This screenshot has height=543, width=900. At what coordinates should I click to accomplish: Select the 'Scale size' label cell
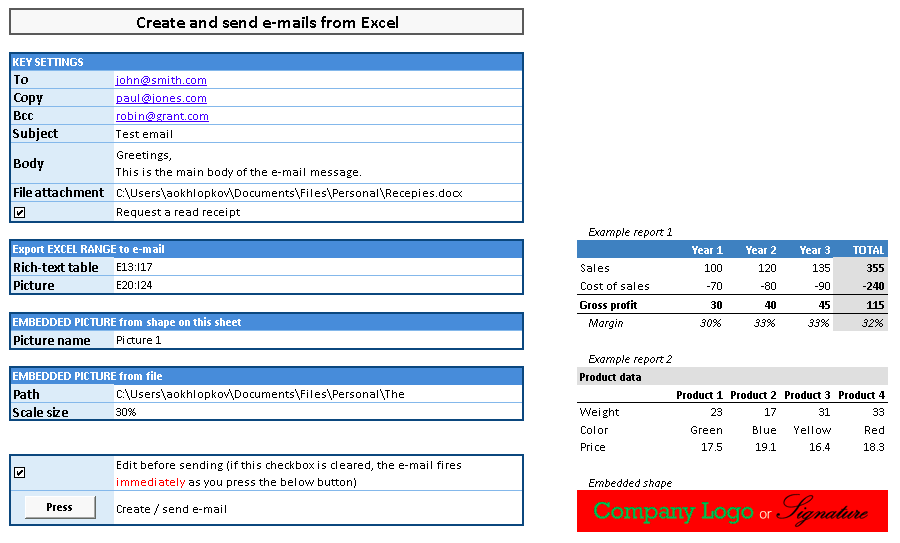(62, 412)
